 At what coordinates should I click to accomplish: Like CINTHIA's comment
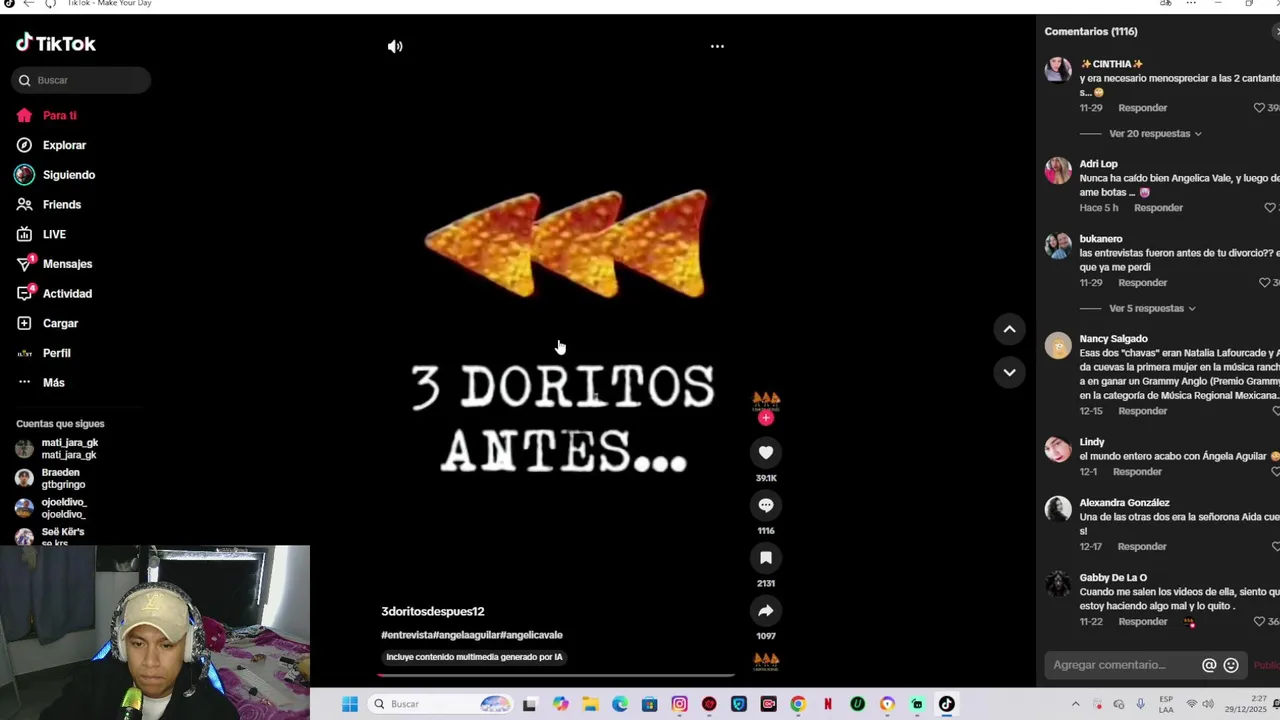coord(1260,108)
